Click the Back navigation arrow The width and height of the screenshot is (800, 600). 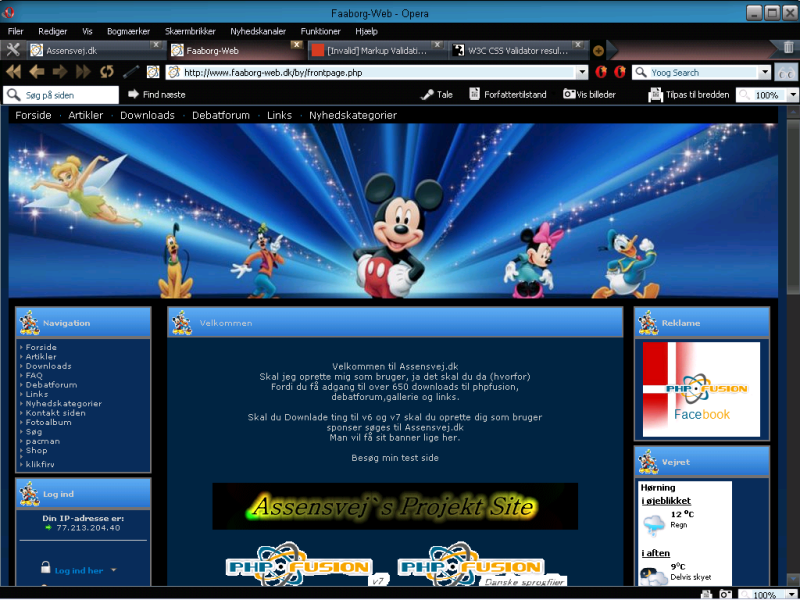click(x=37, y=72)
